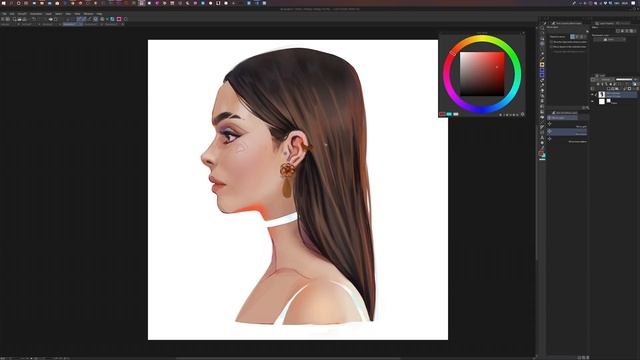Viewport: 640px width, 360px height.
Task: Open the layer blending mode dropdown
Action: pyautogui.click(x=605, y=79)
